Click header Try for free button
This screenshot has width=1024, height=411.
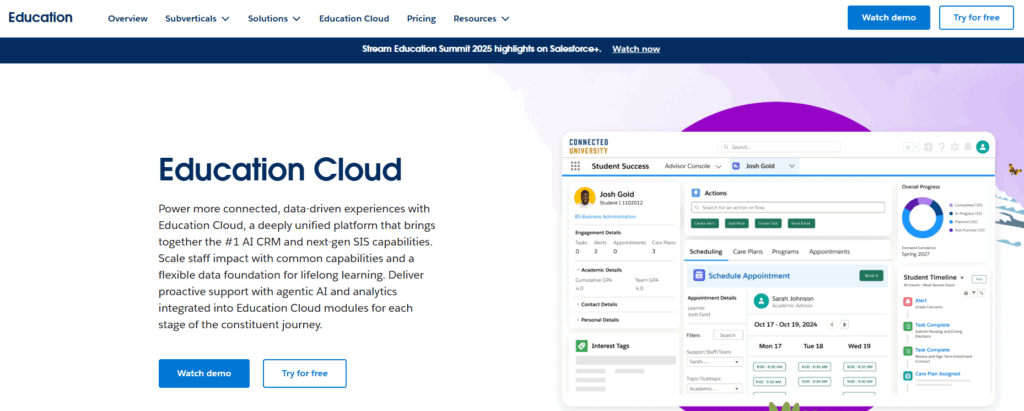click(976, 18)
